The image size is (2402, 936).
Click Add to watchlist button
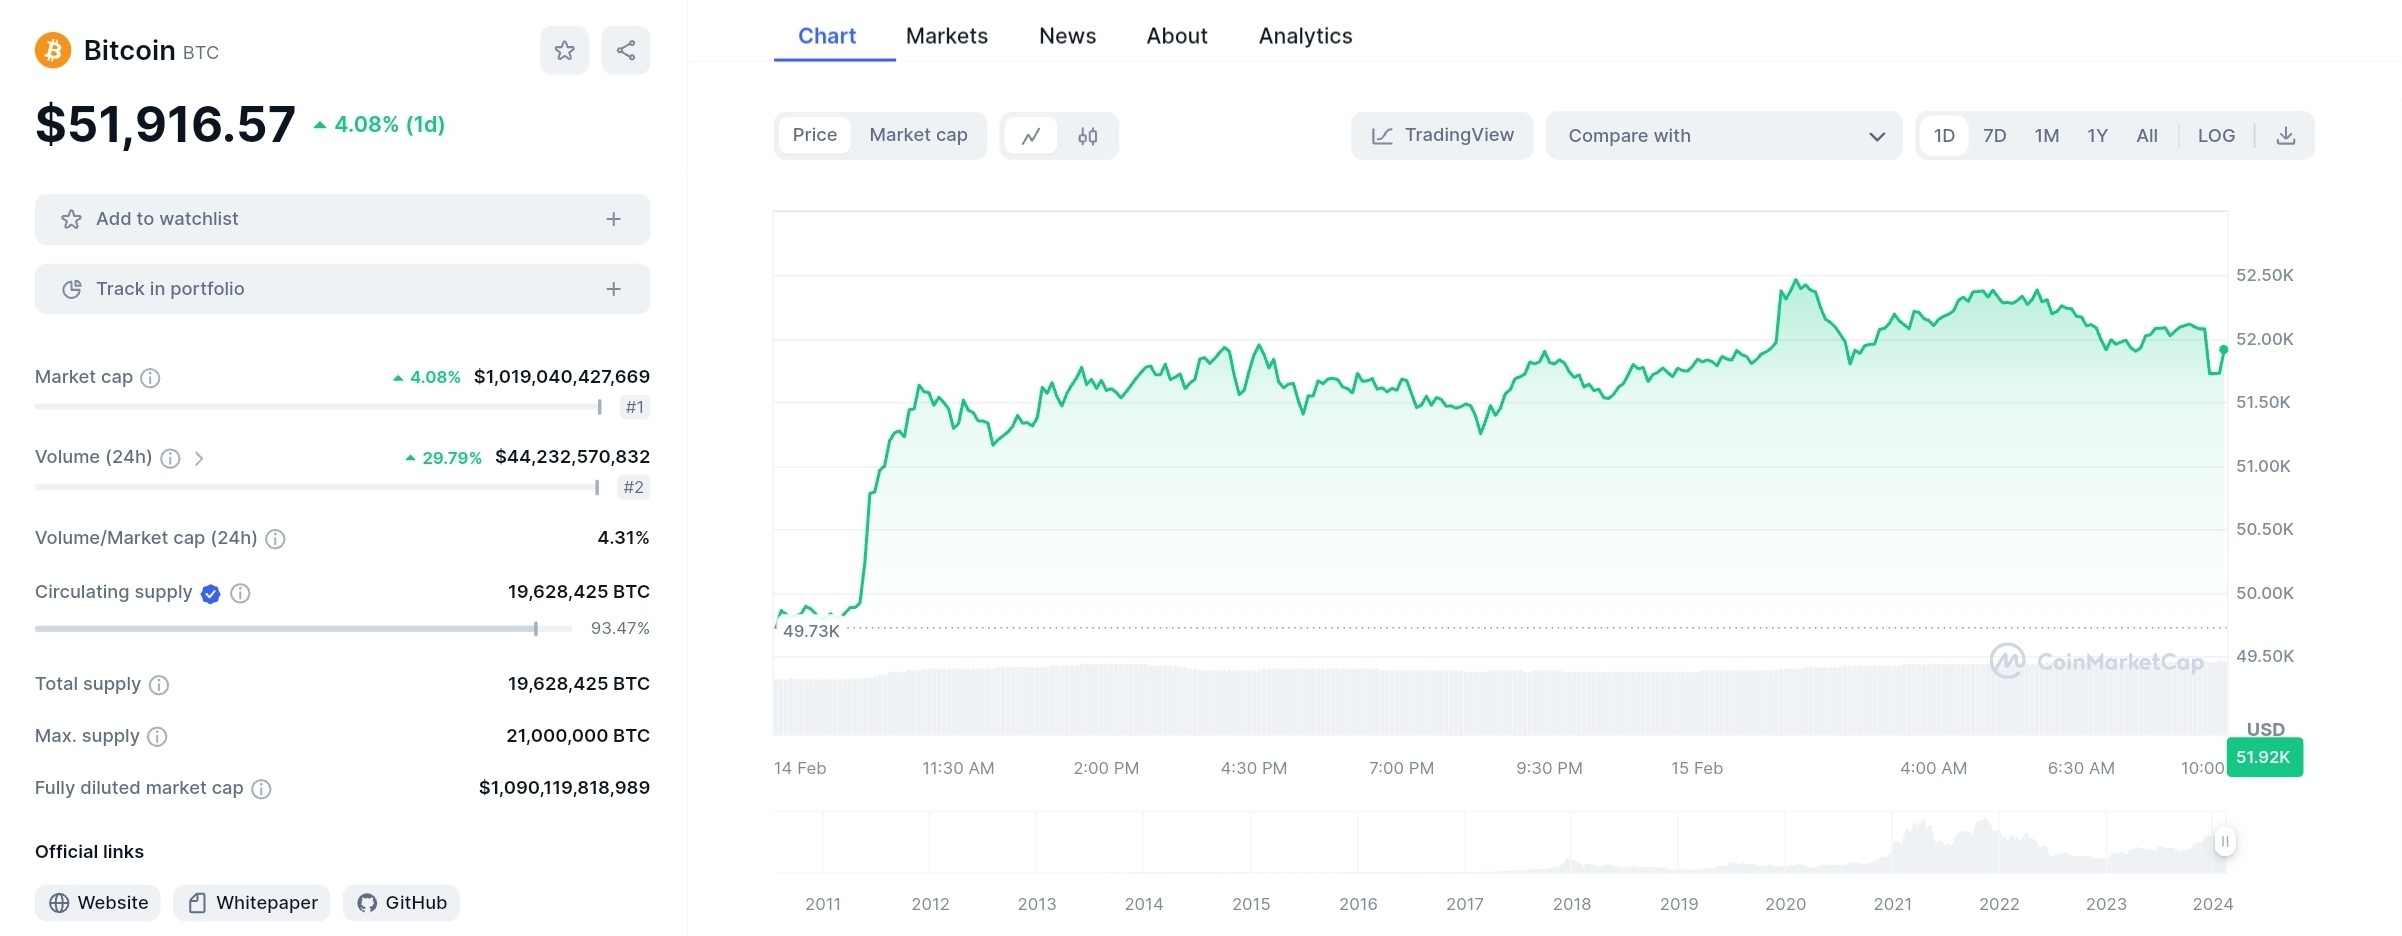point(342,219)
